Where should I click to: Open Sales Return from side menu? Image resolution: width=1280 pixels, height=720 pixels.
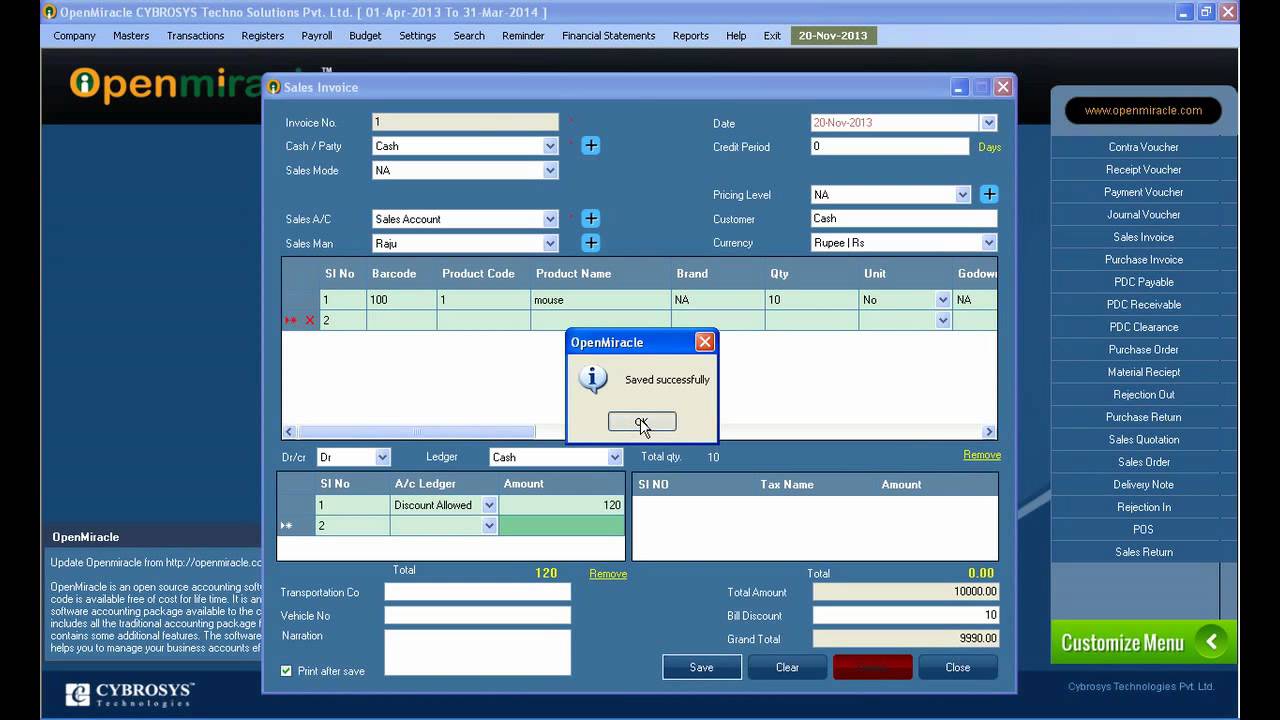[1143, 552]
